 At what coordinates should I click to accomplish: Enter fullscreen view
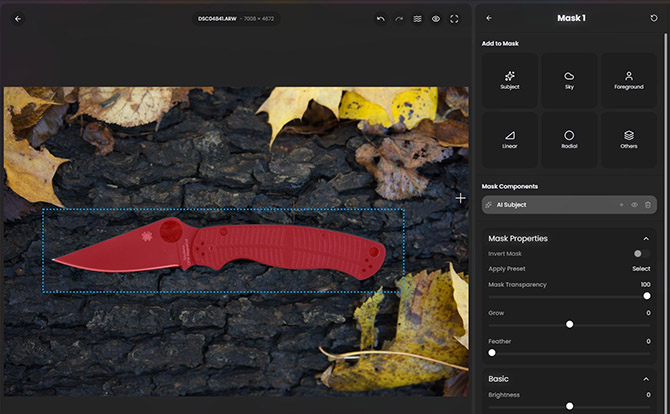point(454,18)
